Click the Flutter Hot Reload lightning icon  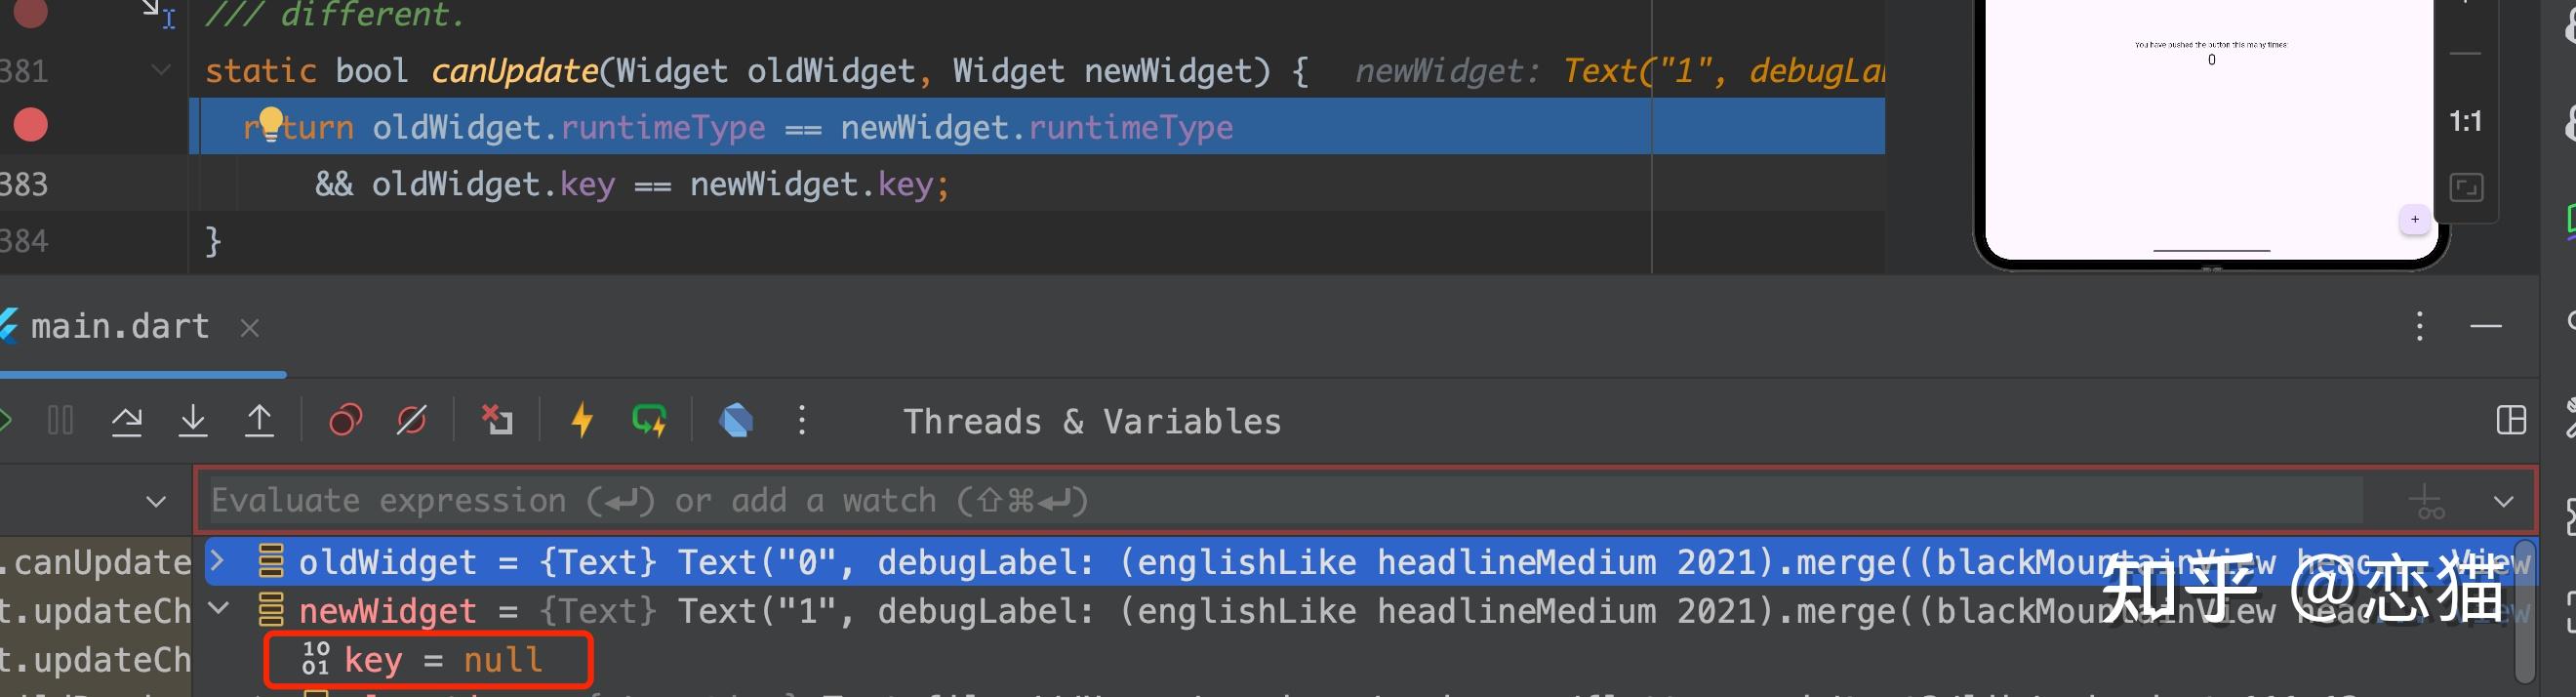582,421
